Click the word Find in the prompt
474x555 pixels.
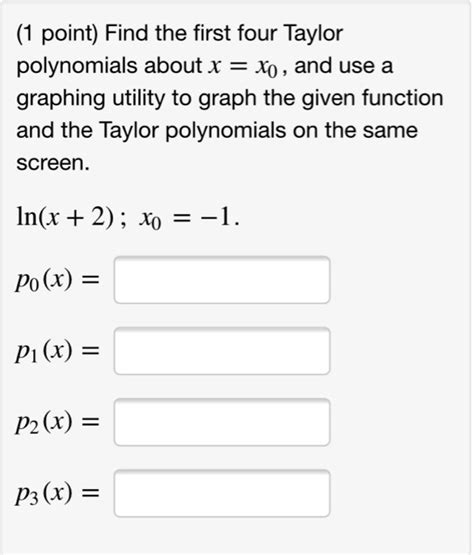(x=126, y=33)
